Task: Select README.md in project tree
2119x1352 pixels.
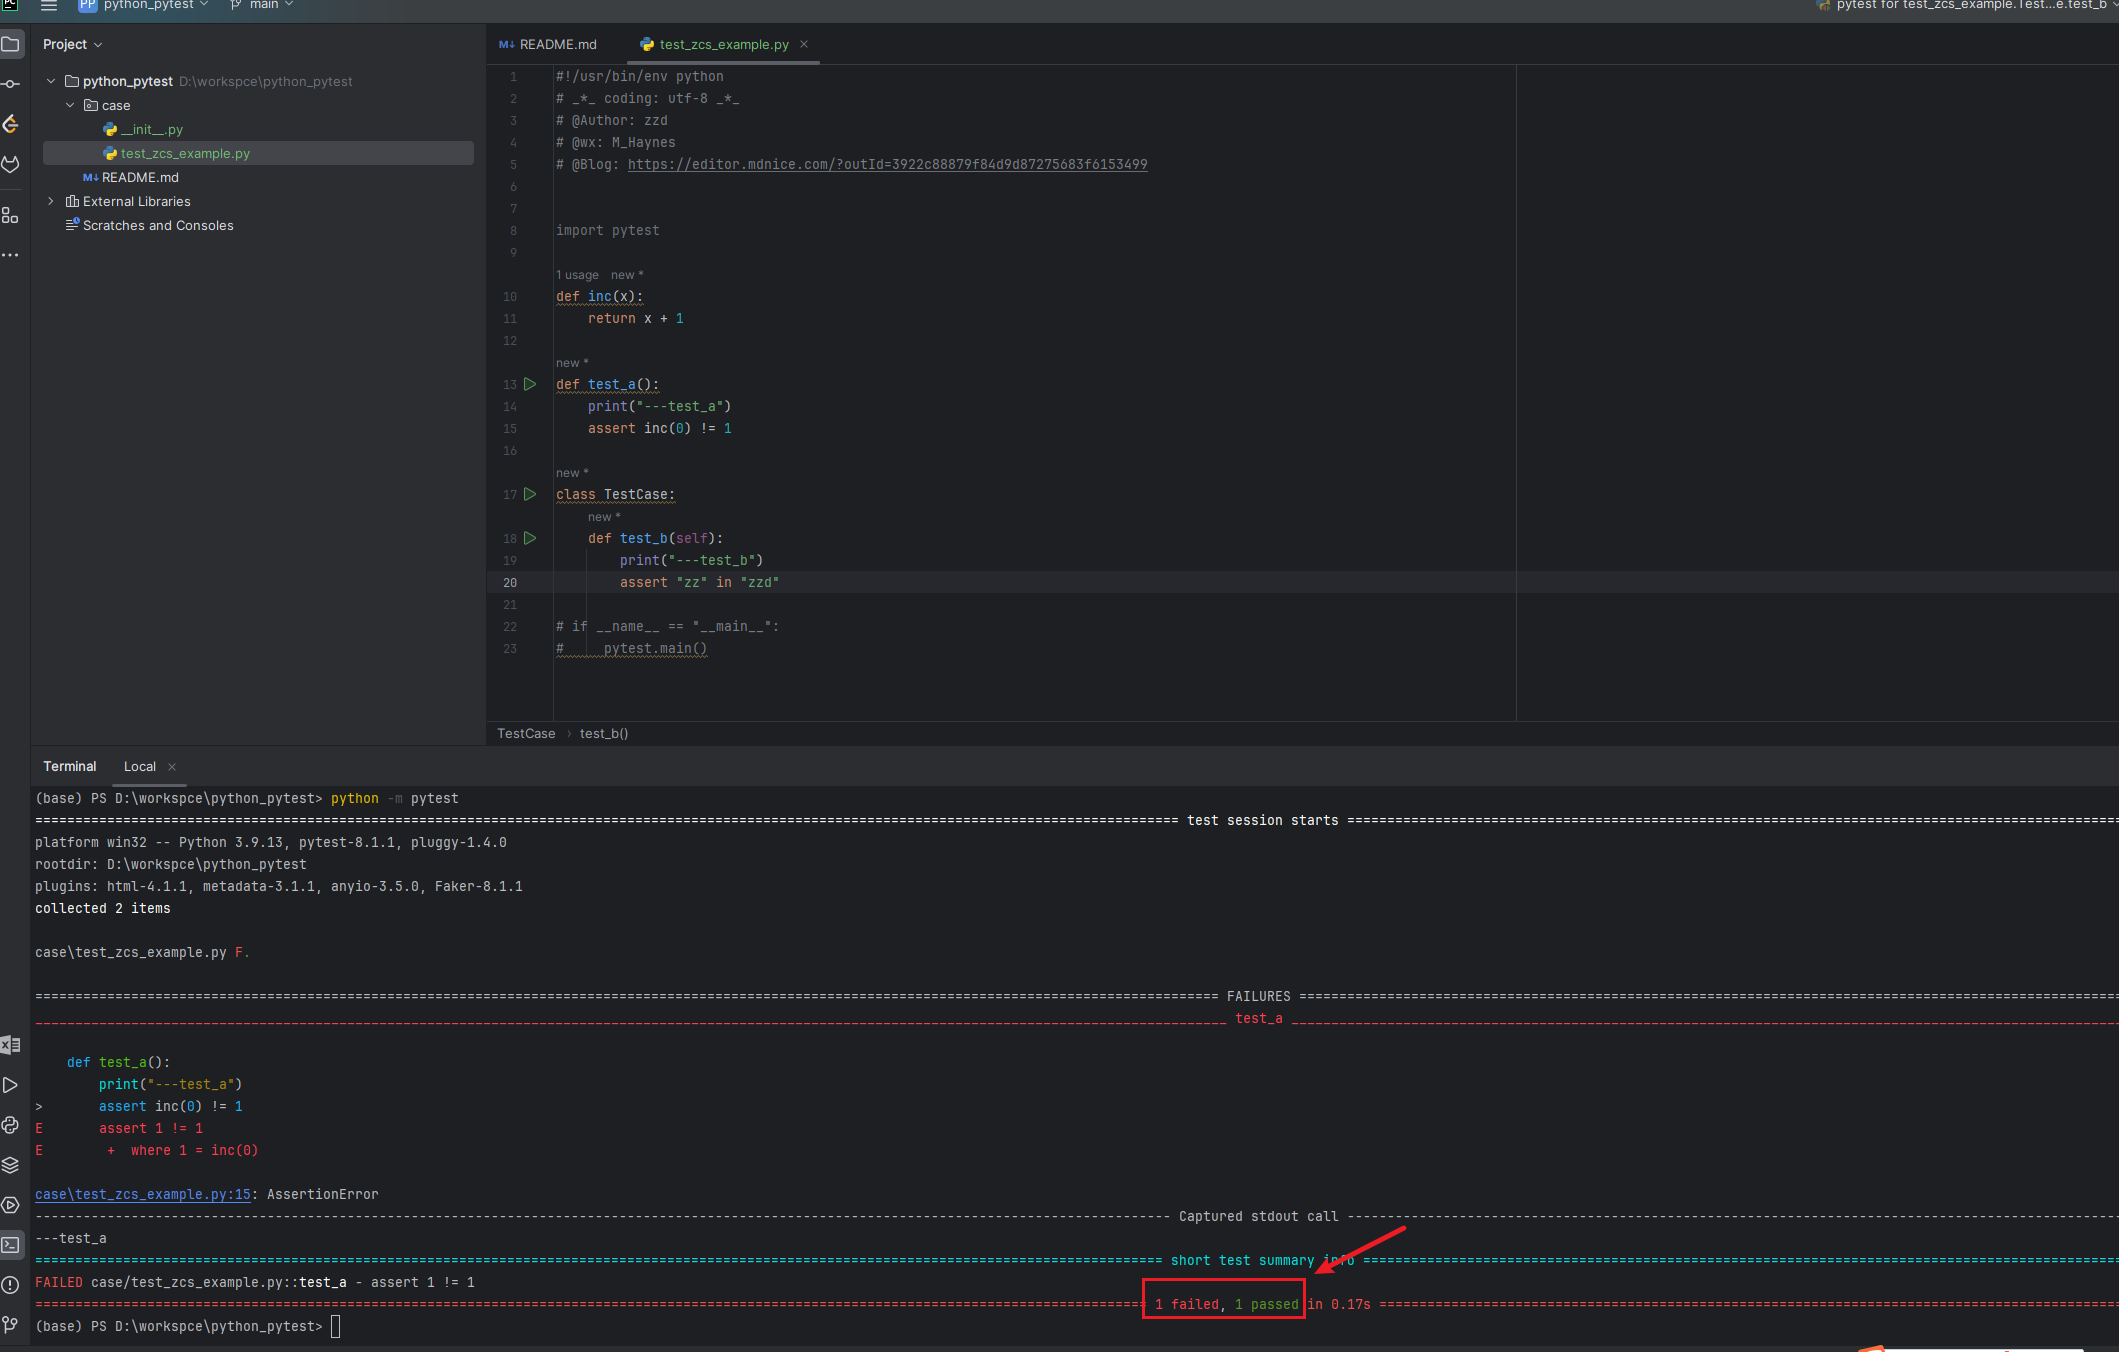Action: click(x=140, y=178)
